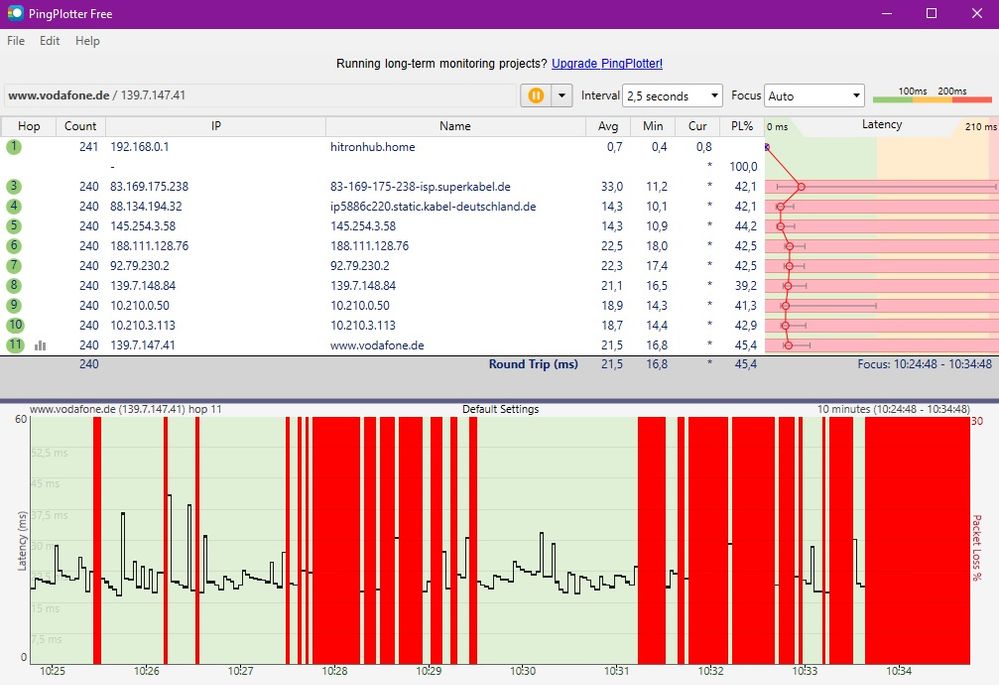Select IP cell 10.210.3.113
Image resolution: width=999 pixels, height=685 pixels.
coord(143,324)
